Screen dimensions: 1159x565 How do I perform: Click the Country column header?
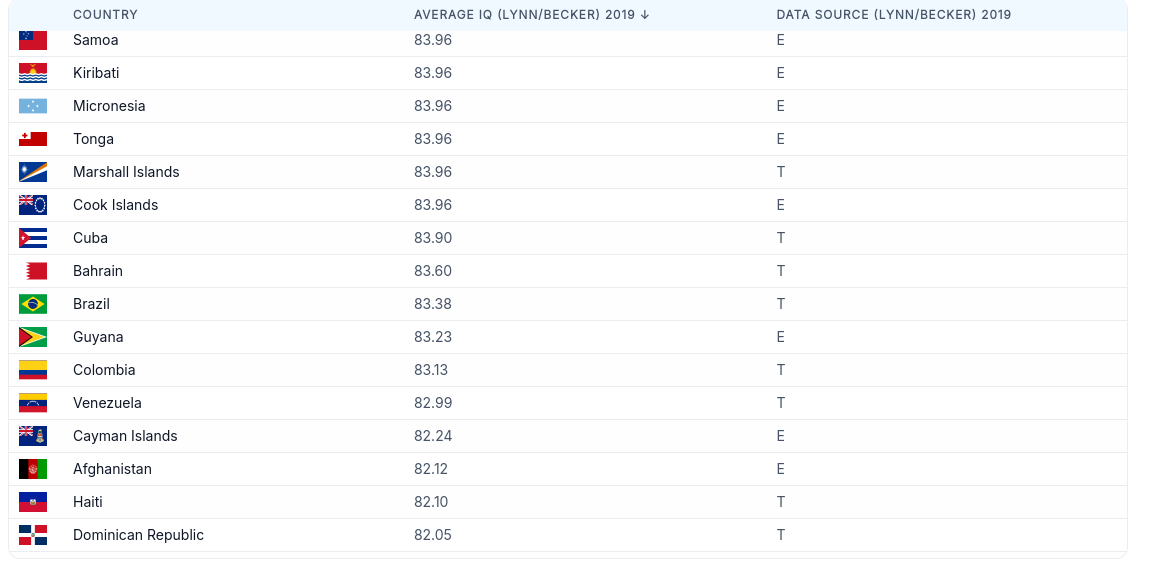click(x=105, y=15)
